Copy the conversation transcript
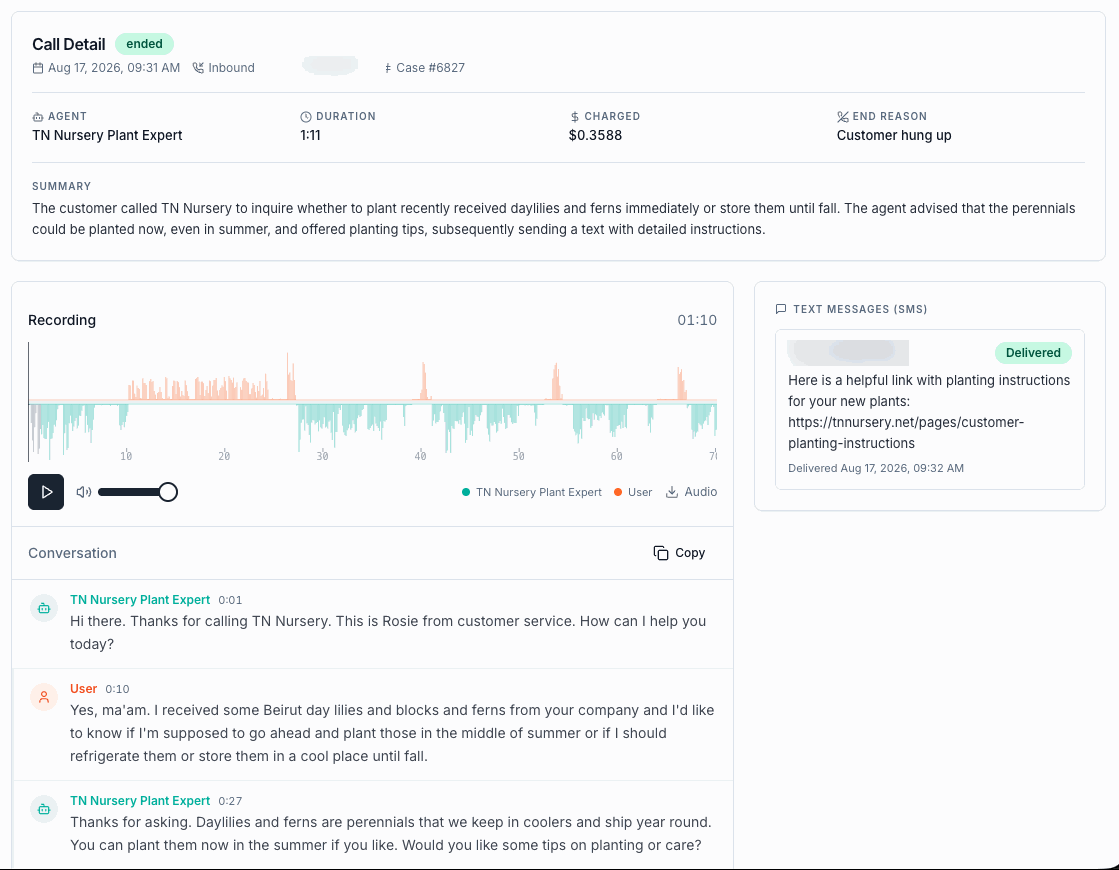 coord(679,553)
